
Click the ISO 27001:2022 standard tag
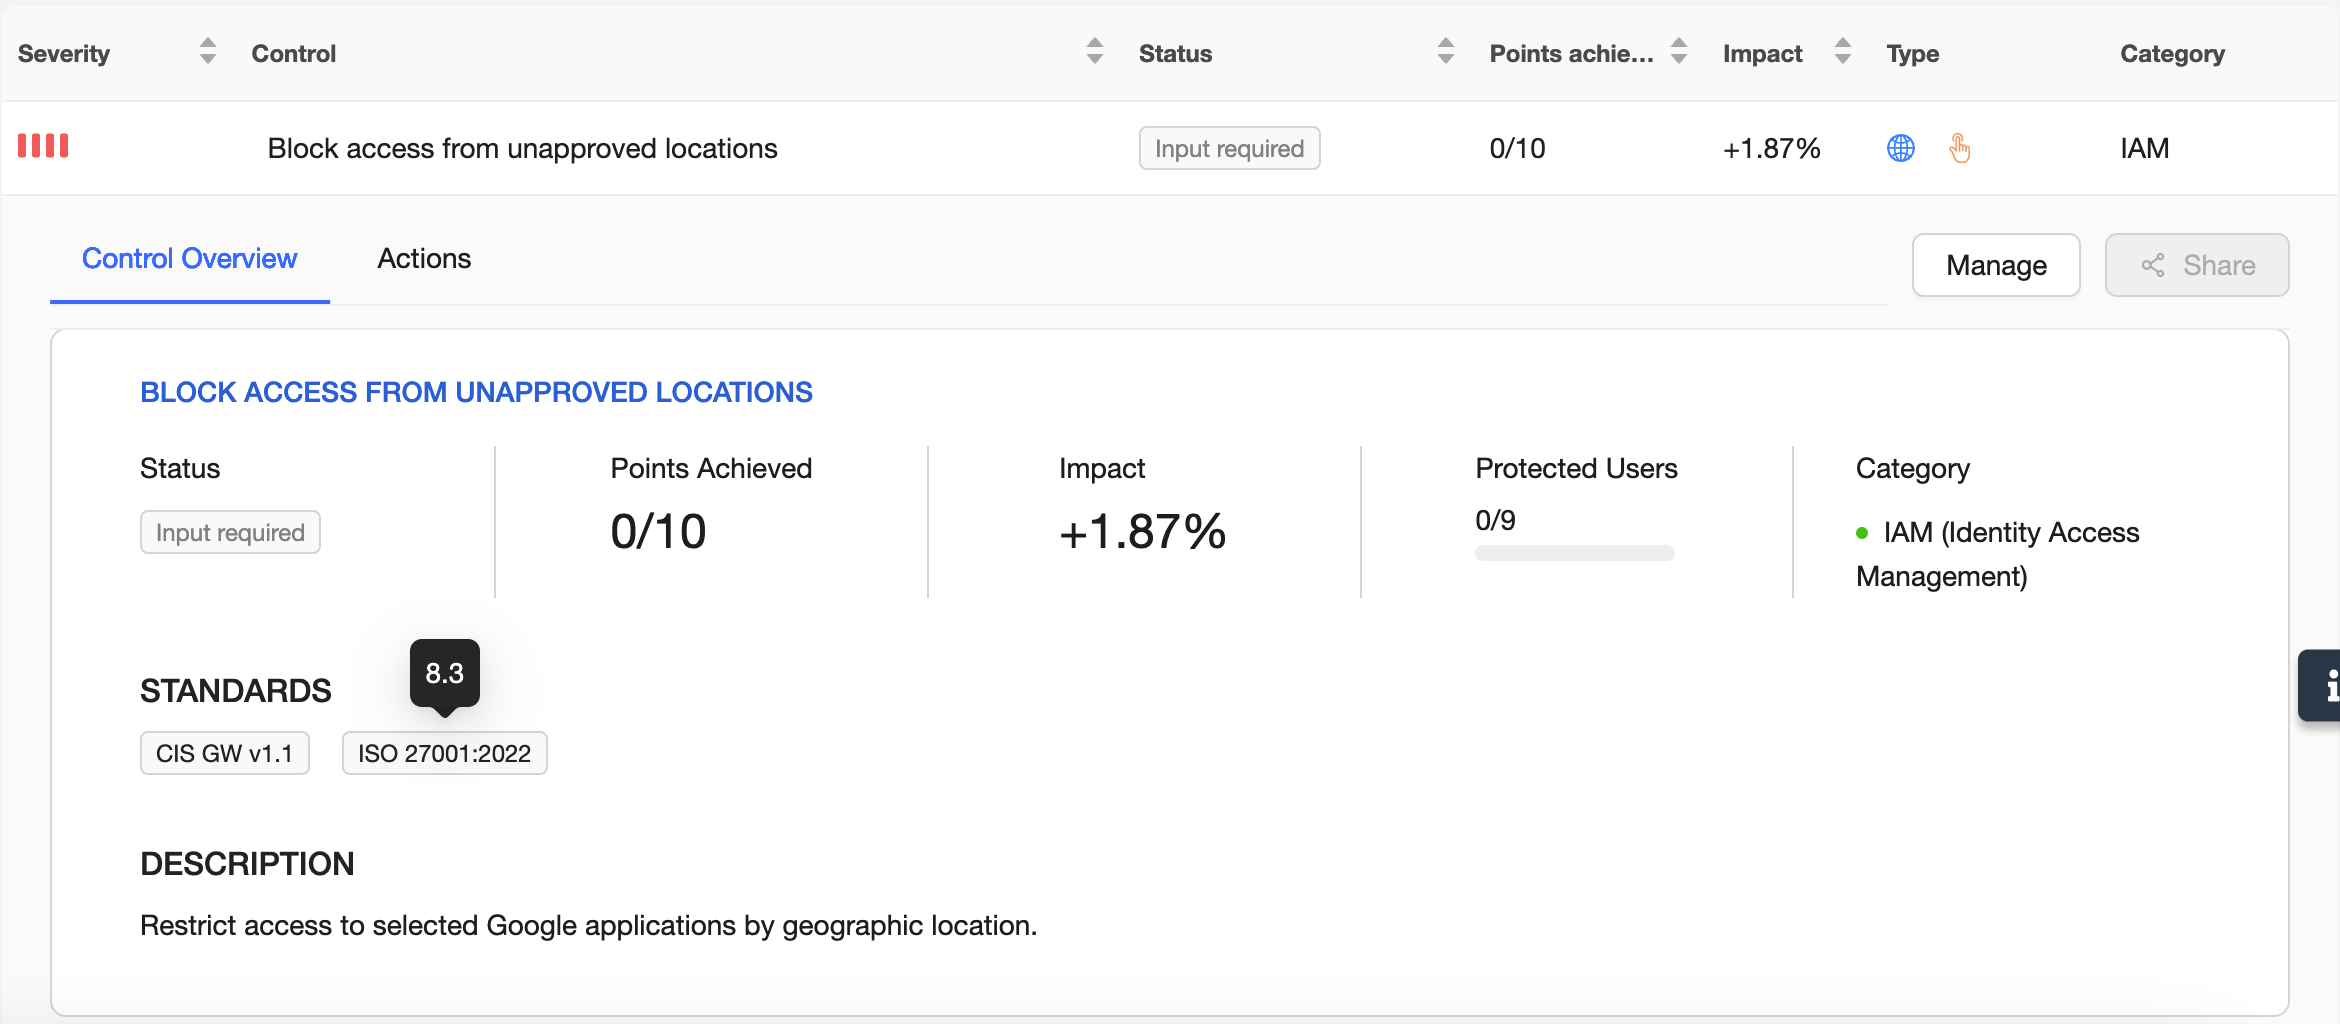click(x=444, y=753)
